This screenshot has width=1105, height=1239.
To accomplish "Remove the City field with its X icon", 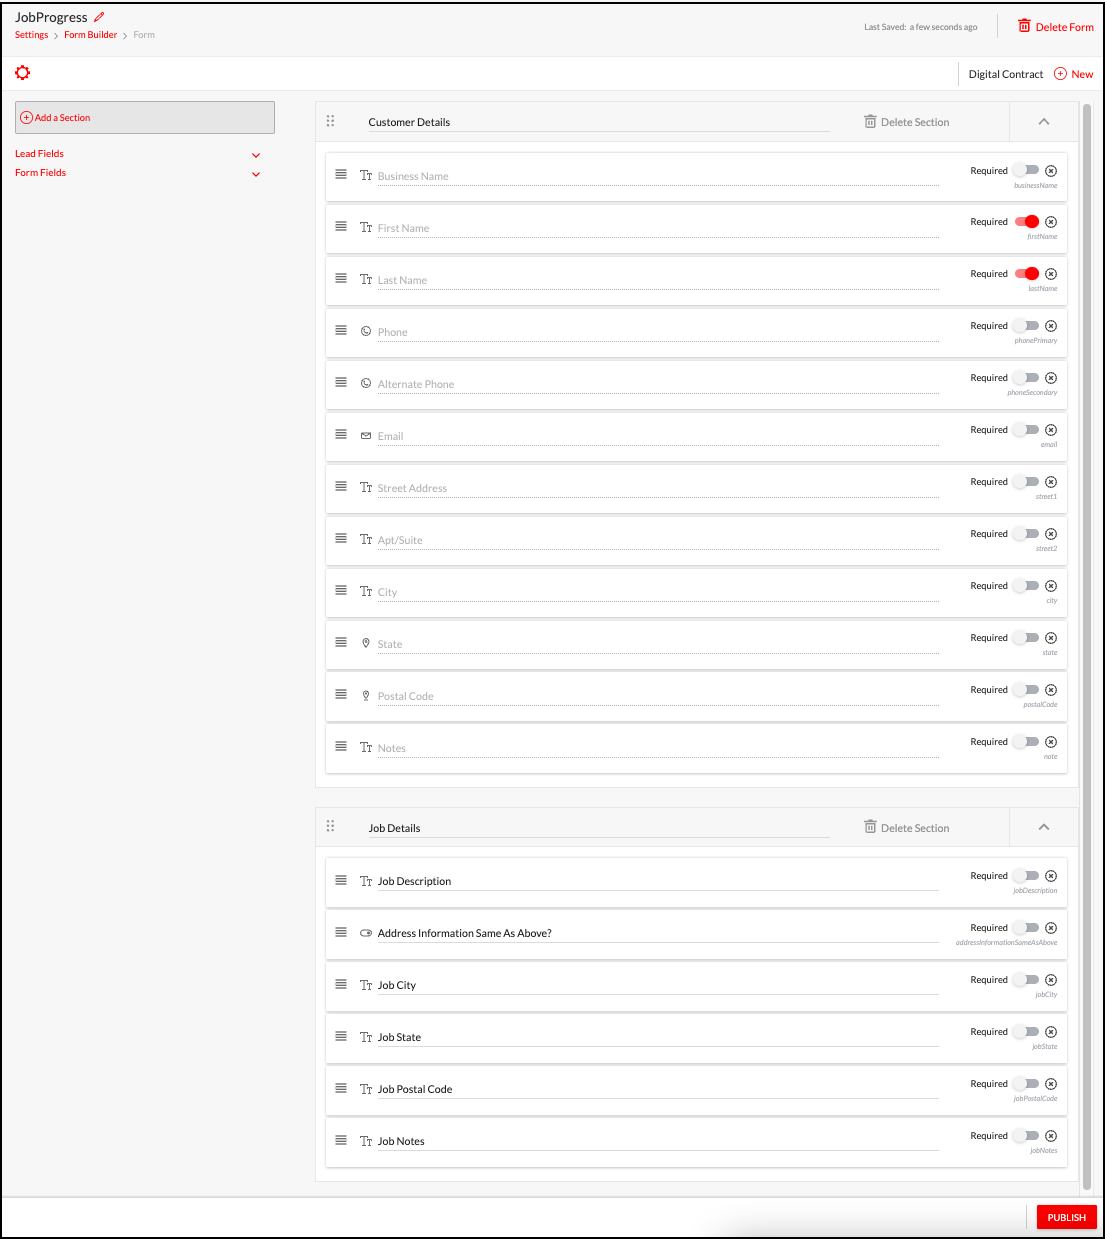I will point(1051,586).
